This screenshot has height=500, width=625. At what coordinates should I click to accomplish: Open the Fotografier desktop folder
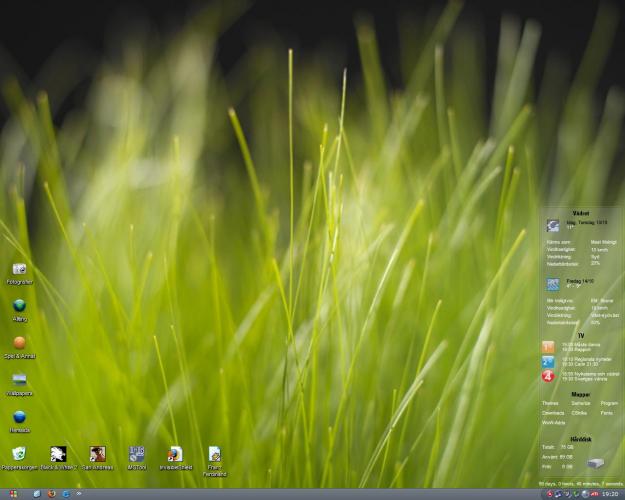(19, 270)
